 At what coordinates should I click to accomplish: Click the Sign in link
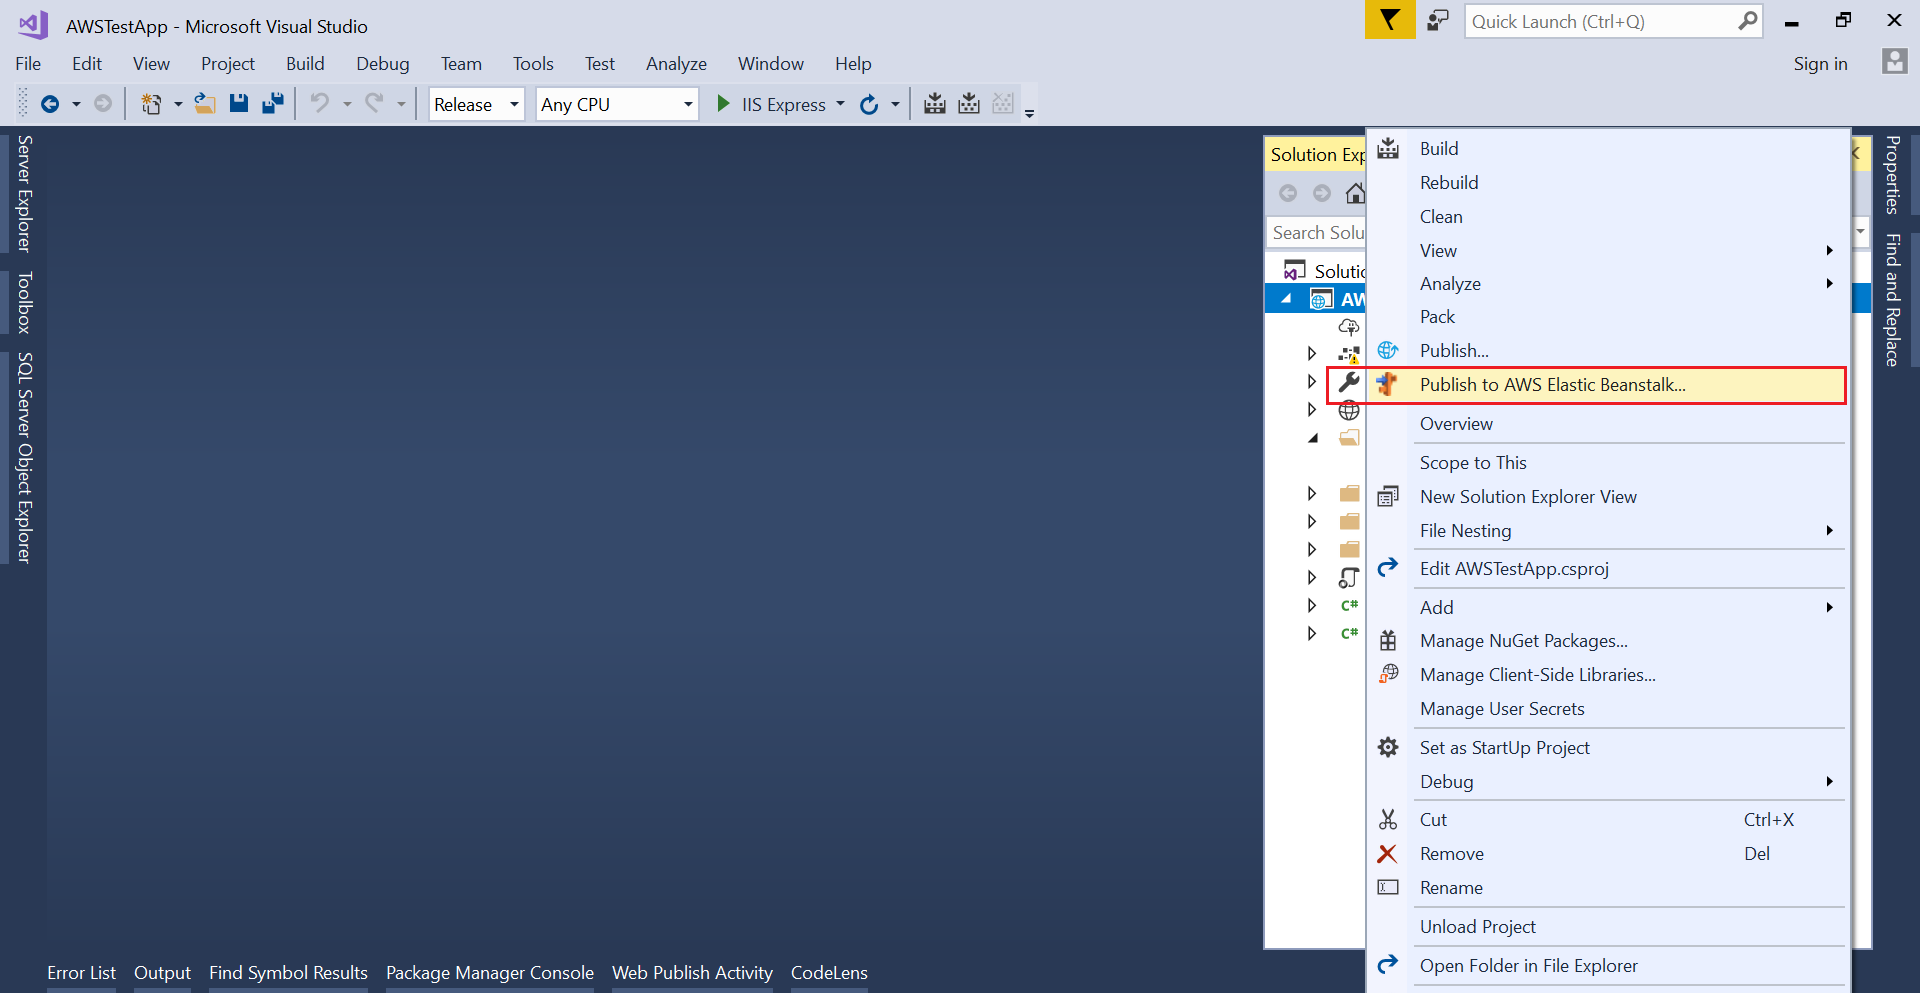coord(1819,64)
